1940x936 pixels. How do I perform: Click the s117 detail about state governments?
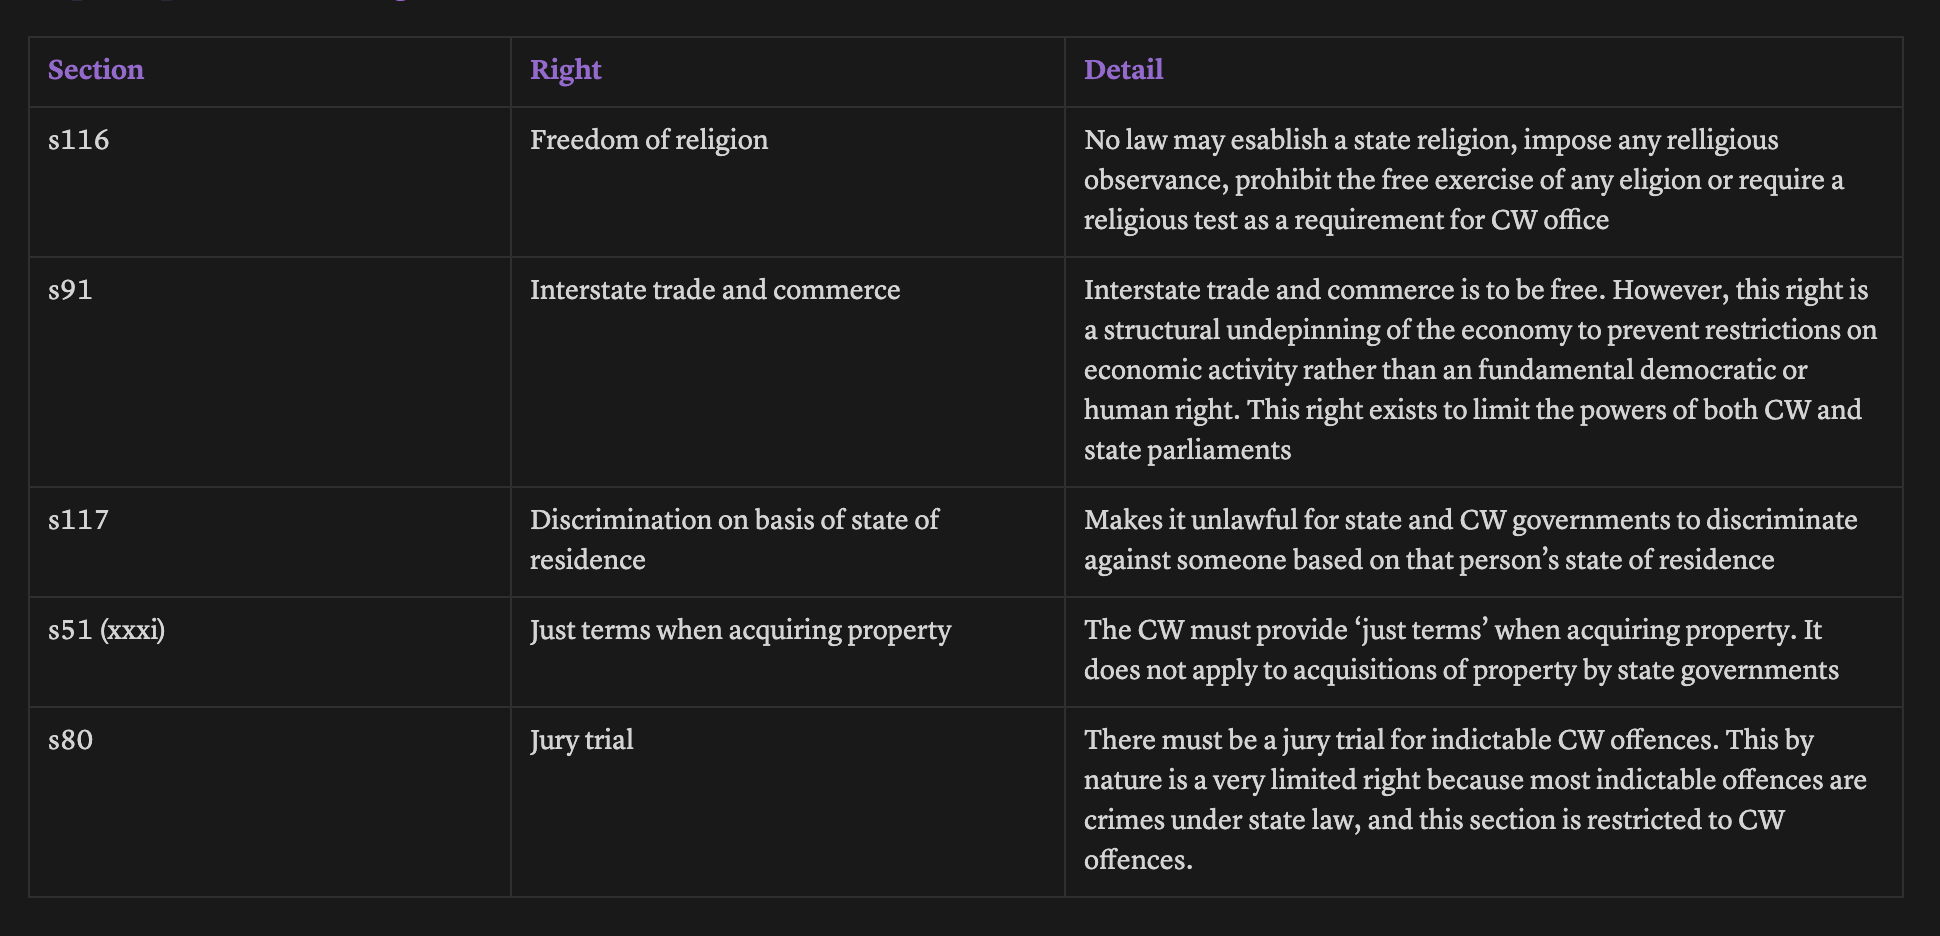(x=1470, y=540)
